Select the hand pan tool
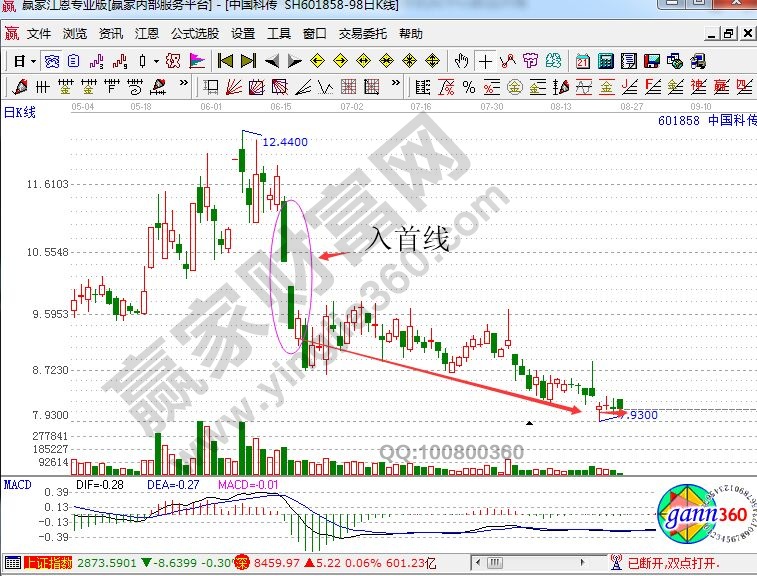Screen dimensions: 757x576 (x=461, y=60)
